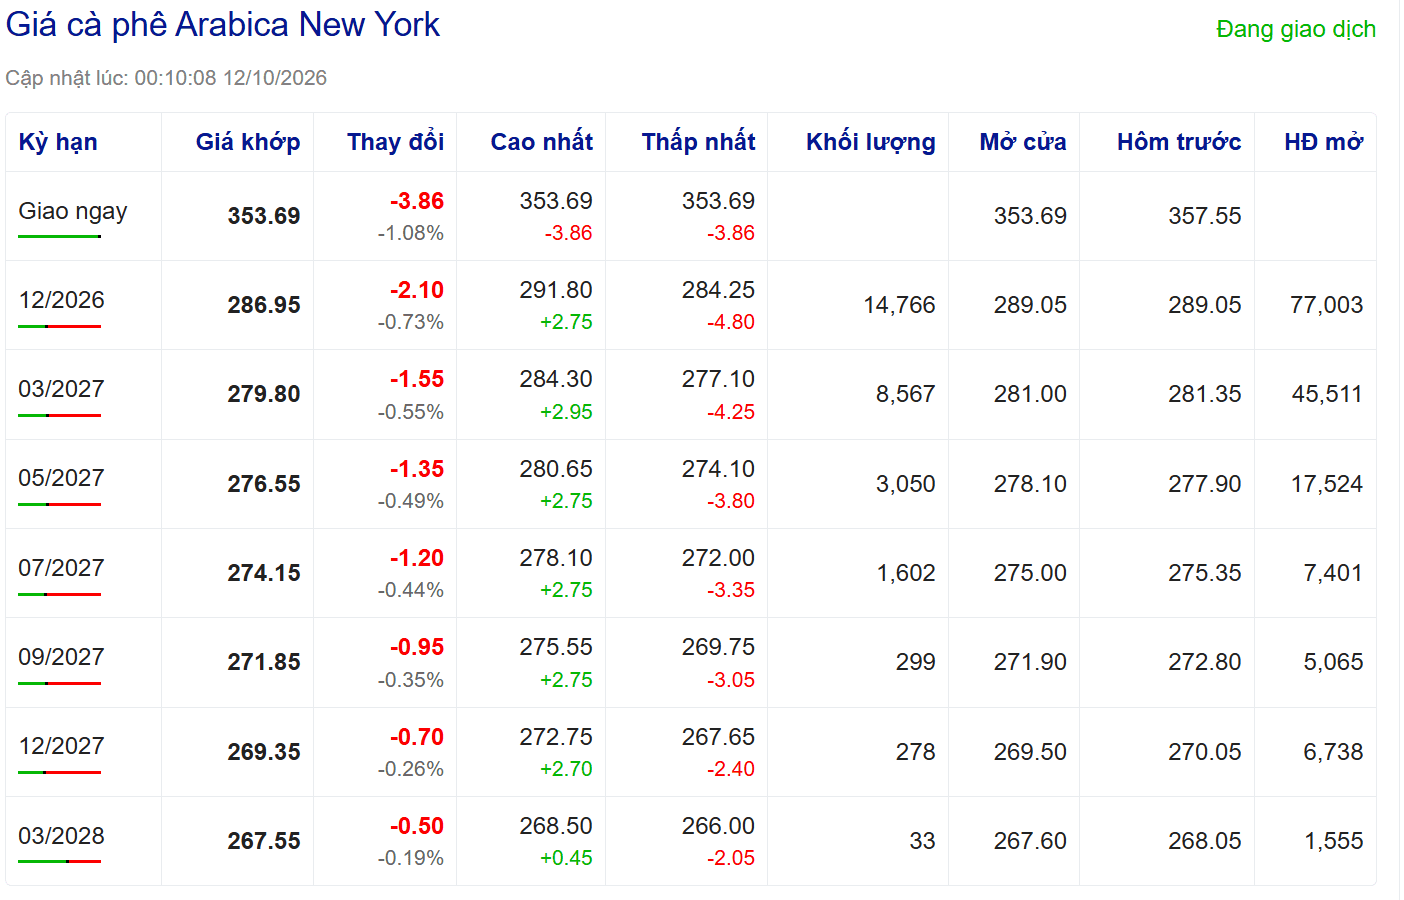
Task: Click the 'Giá khớp' column header
Action: click(248, 142)
